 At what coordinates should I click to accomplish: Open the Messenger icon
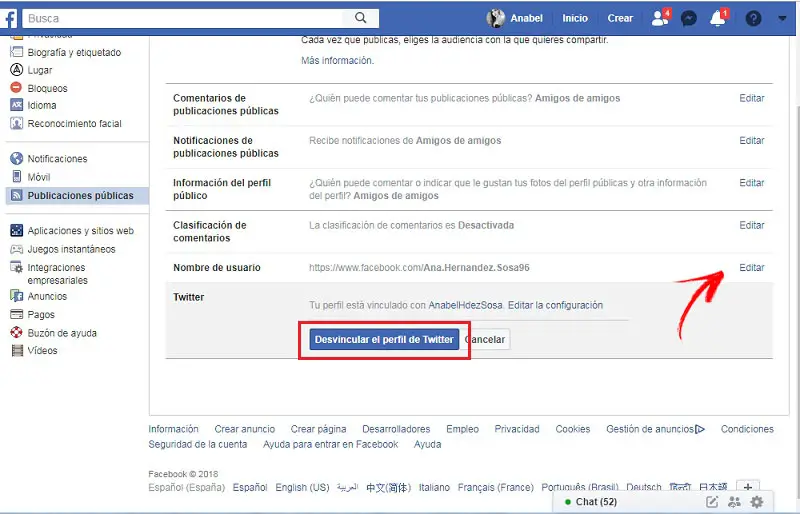coord(689,18)
